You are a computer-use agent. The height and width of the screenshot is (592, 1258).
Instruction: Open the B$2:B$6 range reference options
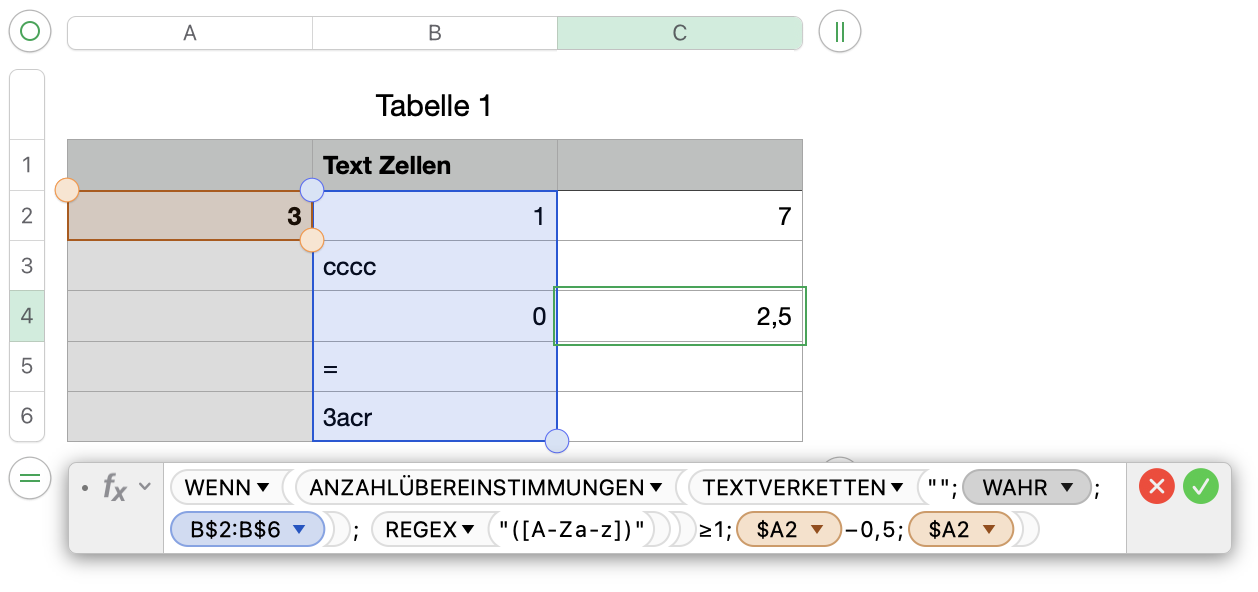pos(298,530)
